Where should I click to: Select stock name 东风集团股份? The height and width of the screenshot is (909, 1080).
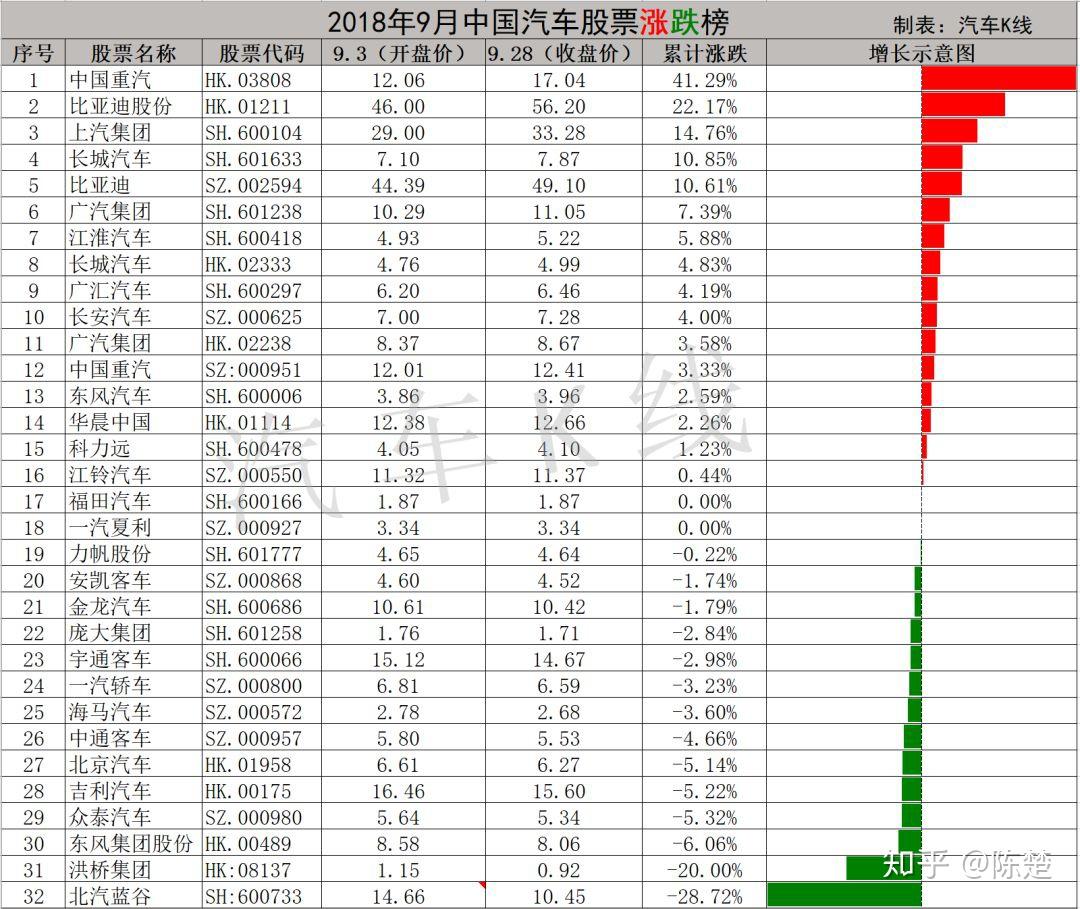131,843
